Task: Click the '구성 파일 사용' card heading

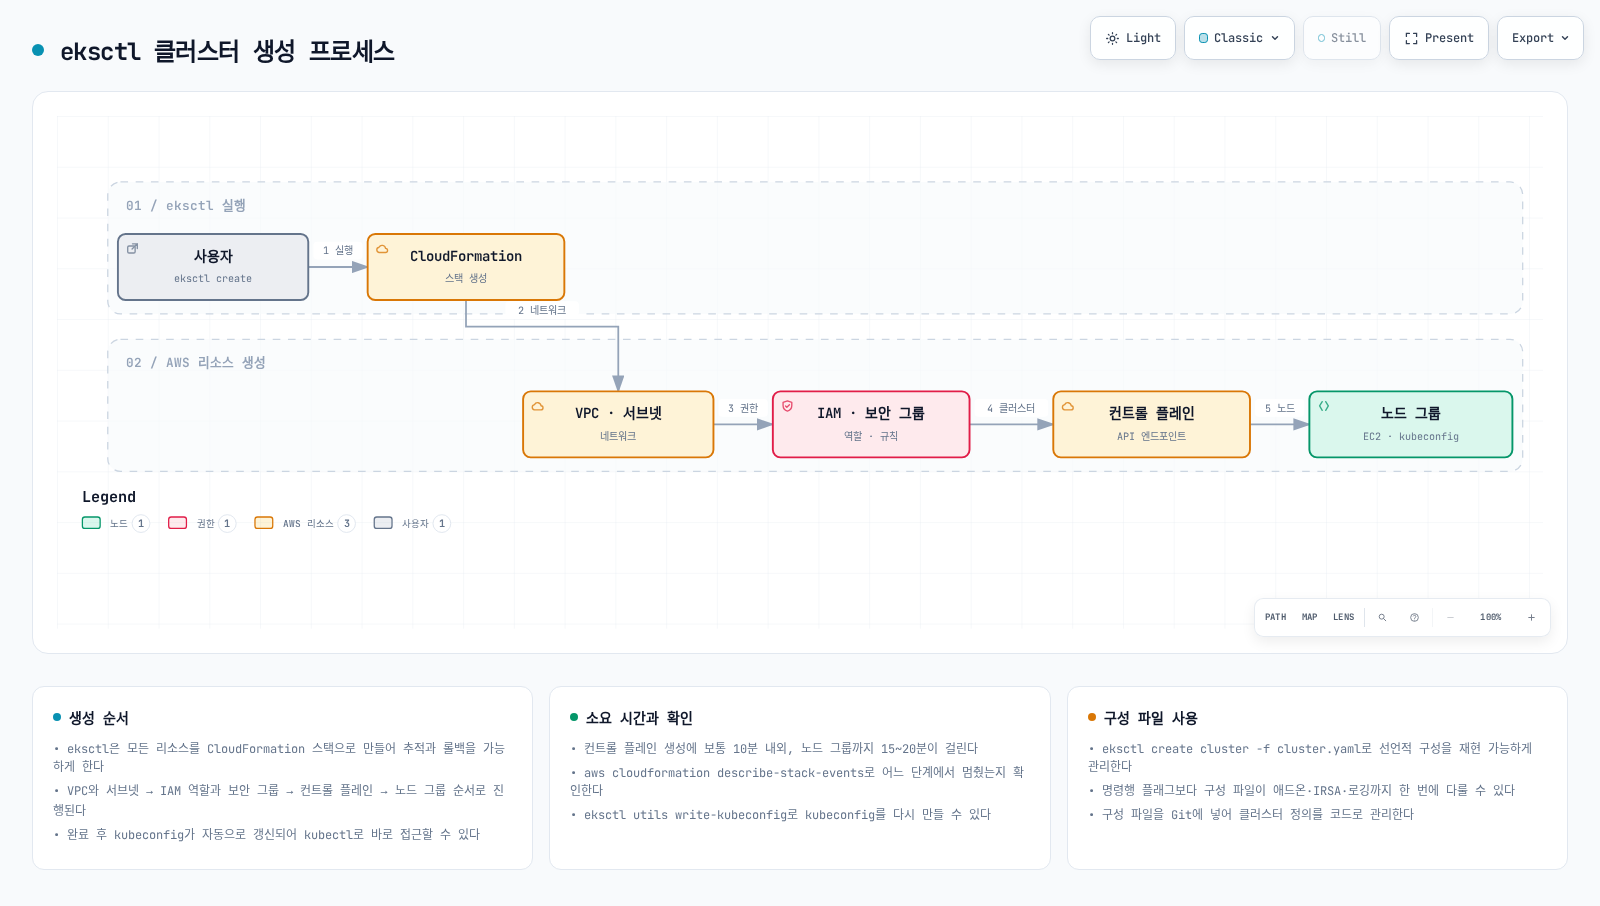Action: (1150, 718)
